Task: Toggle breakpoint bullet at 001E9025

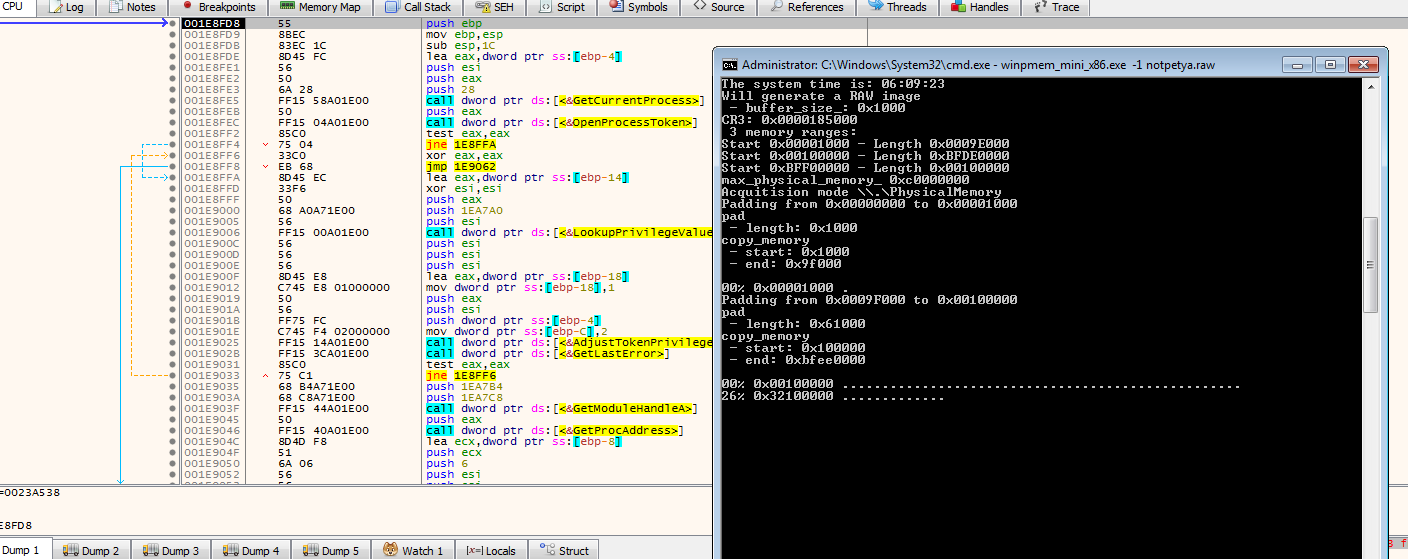Action: pos(172,342)
